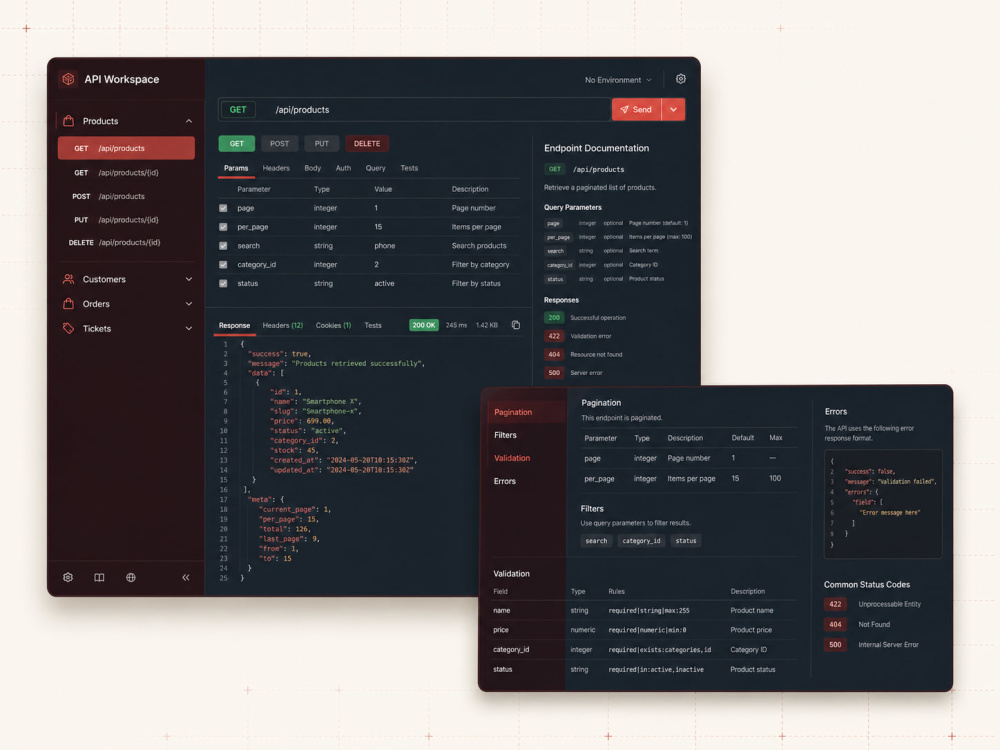Viewport: 1000px width, 750px height.
Task: Open the No Environment dropdown
Action: [618, 80]
